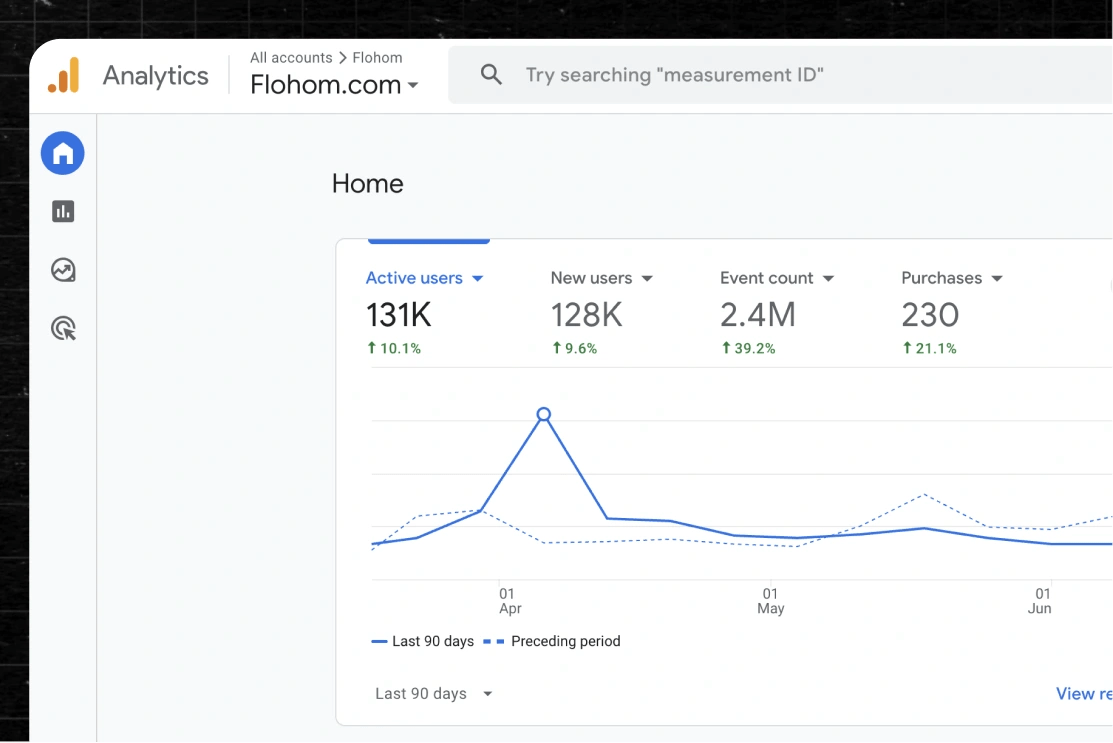Open the Explore icon in sidebar
The image size is (1113, 743).
click(x=63, y=270)
